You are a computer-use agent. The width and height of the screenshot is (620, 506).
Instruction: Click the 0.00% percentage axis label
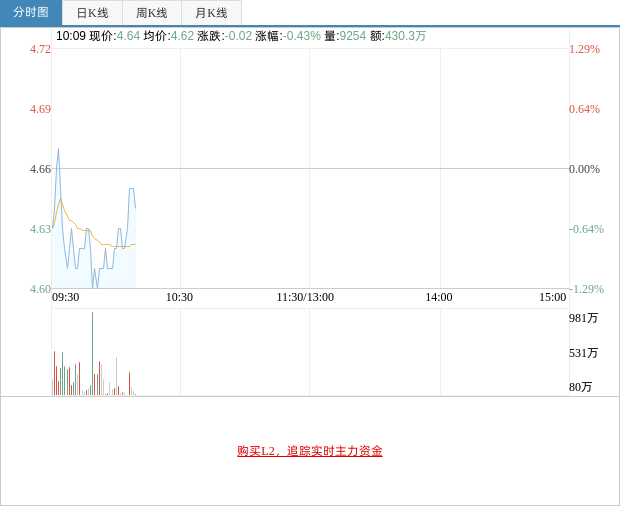[x=585, y=169]
